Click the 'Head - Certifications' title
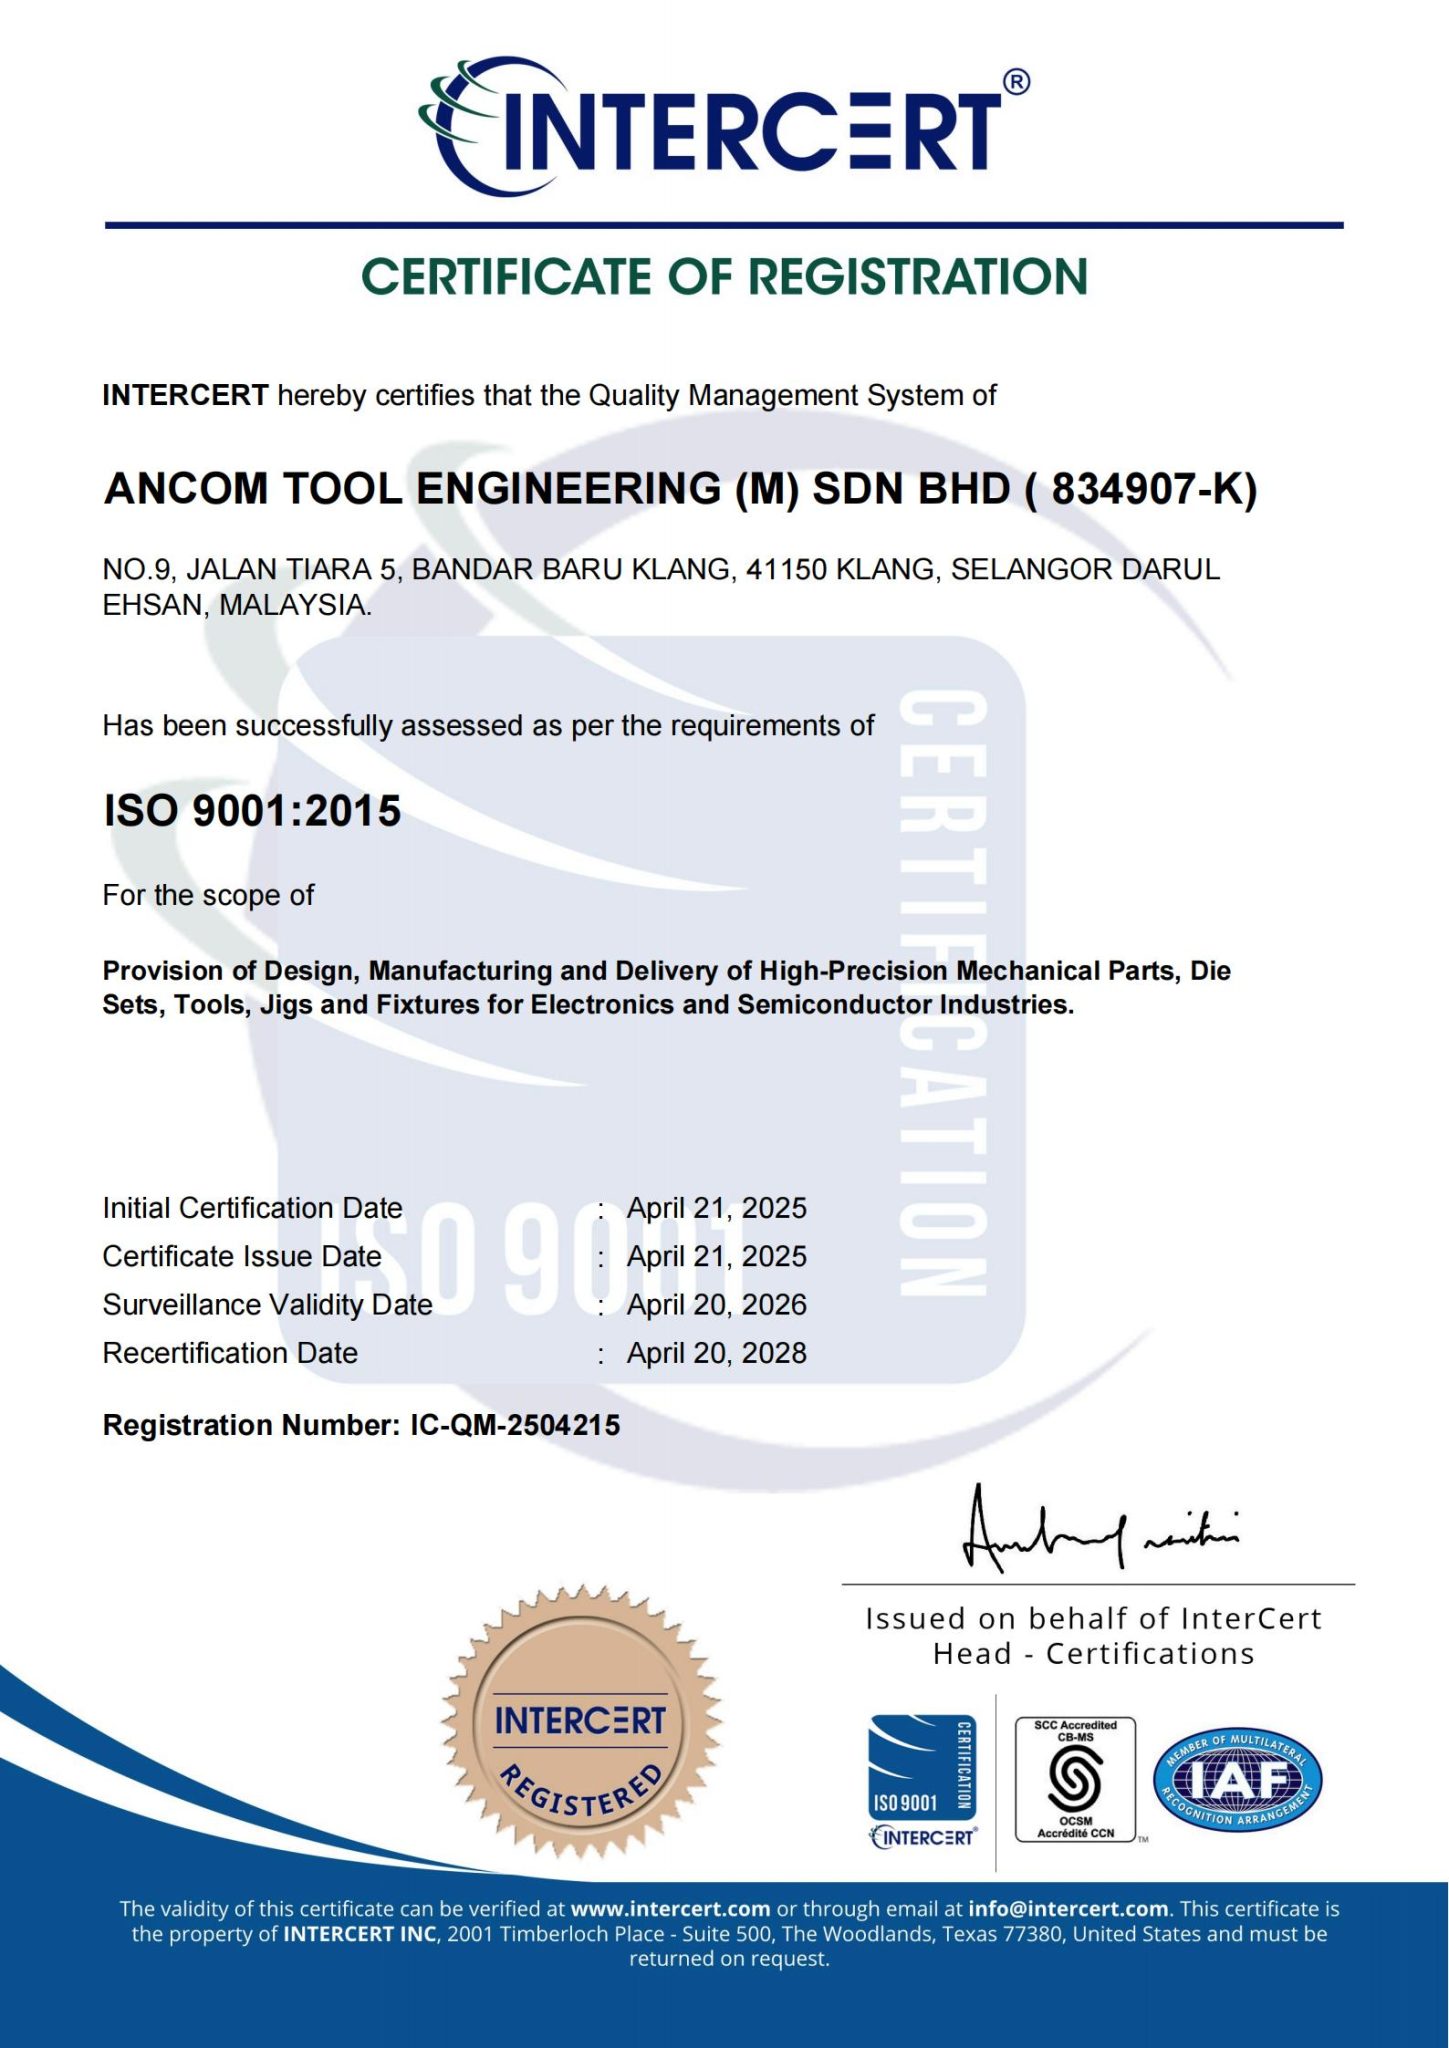The image size is (1449, 2048). [x=1093, y=1654]
